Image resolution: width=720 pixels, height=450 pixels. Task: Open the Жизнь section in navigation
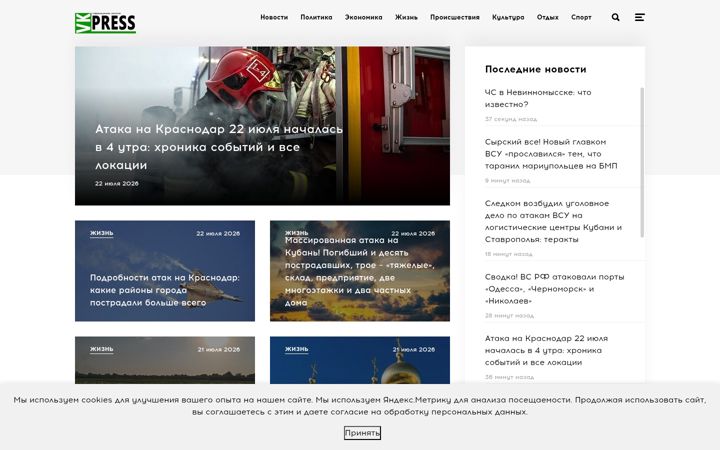pyautogui.click(x=406, y=17)
